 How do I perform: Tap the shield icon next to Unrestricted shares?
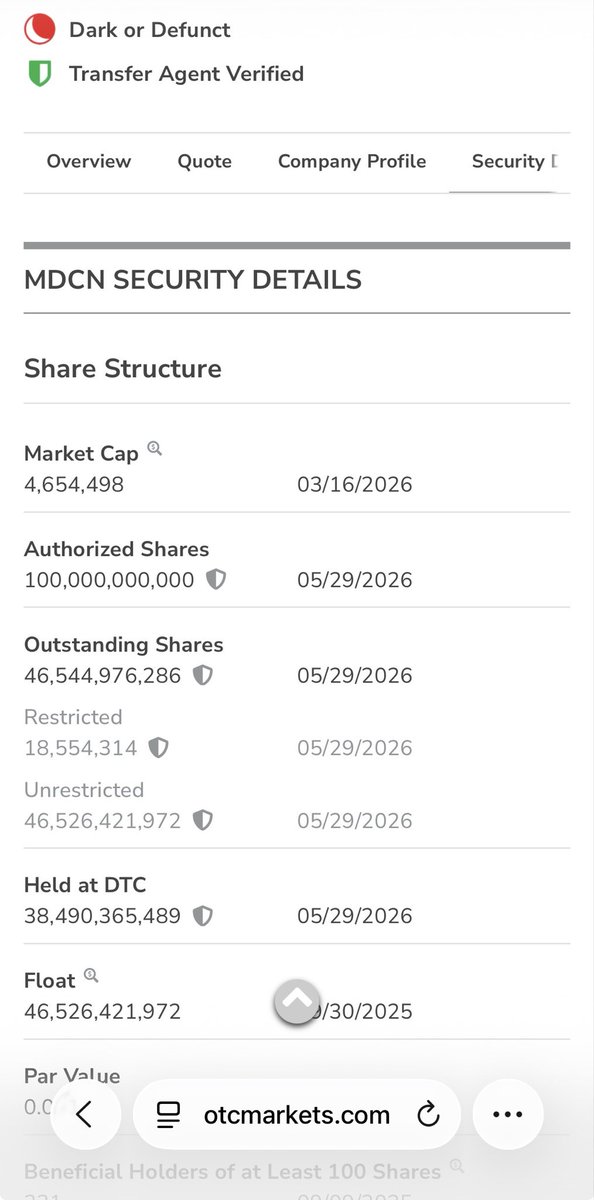(203, 820)
